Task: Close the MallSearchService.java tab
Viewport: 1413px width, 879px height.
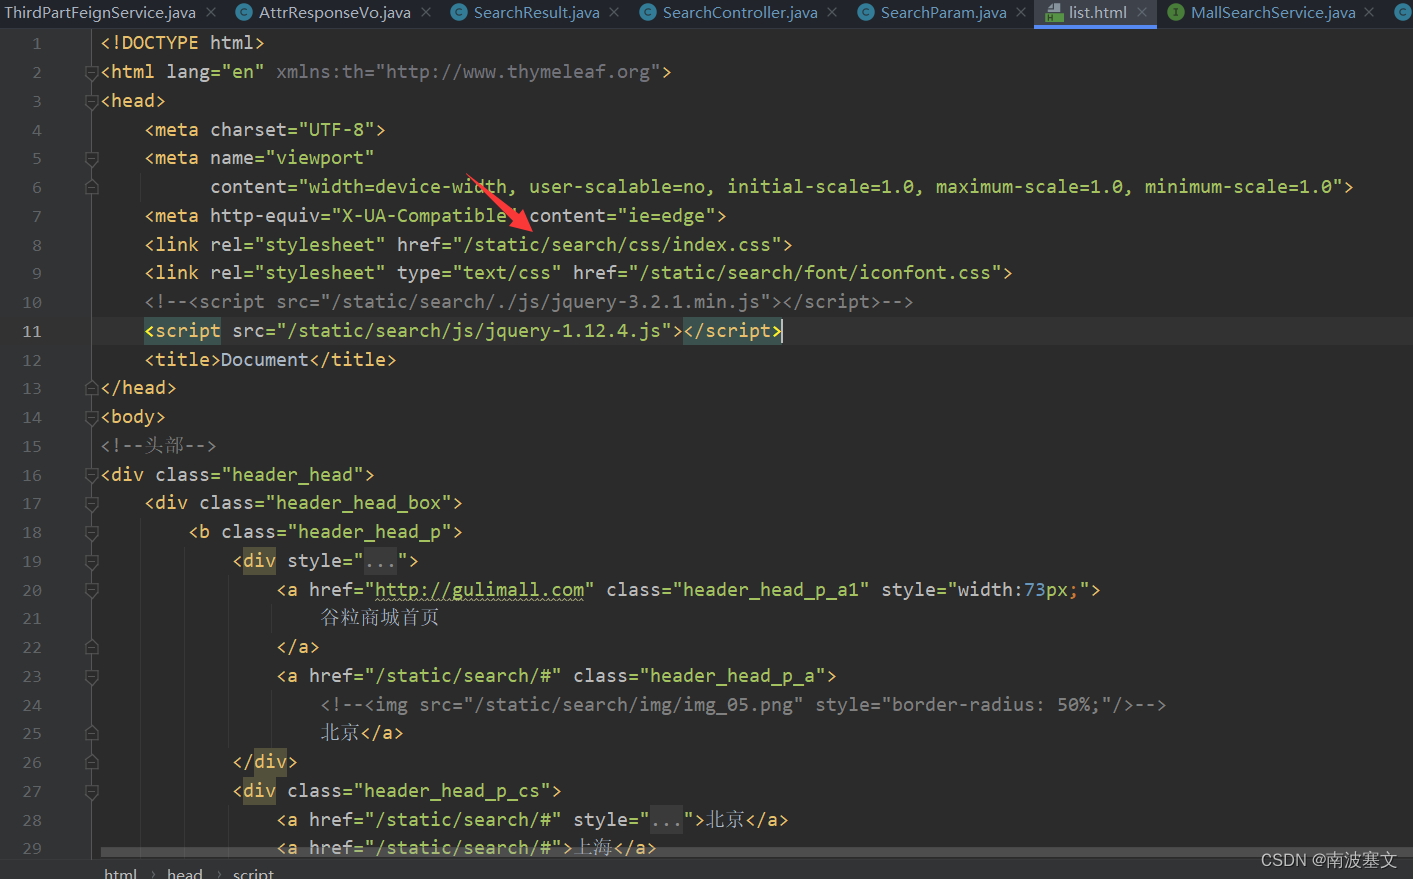Action: [x=1369, y=13]
